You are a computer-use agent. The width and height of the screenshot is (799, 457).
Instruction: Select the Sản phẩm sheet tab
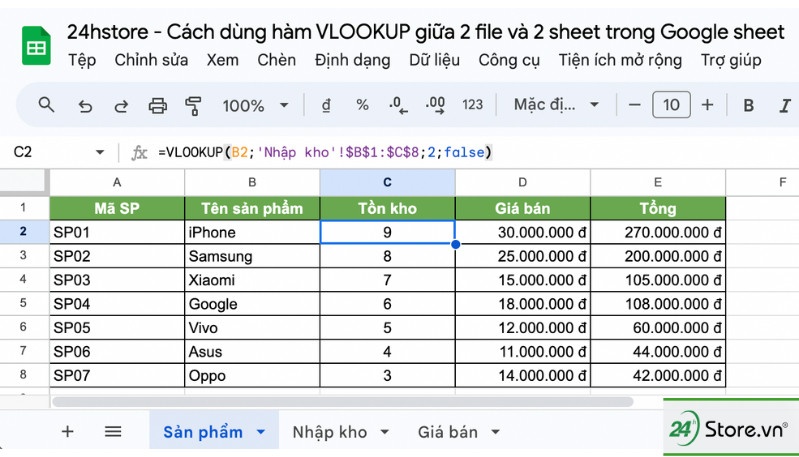pos(203,432)
